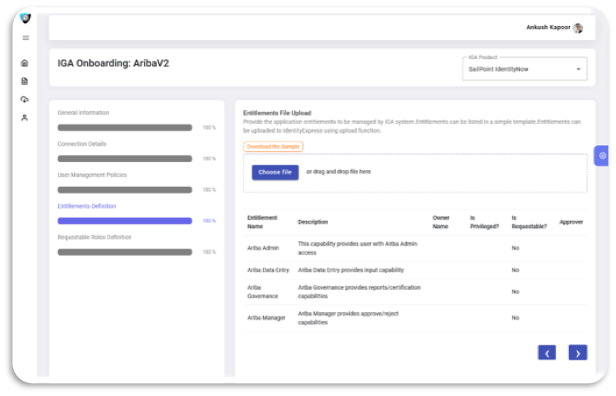Click the General Information progress bar
This screenshot has height=396, width=616.
coord(125,128)
